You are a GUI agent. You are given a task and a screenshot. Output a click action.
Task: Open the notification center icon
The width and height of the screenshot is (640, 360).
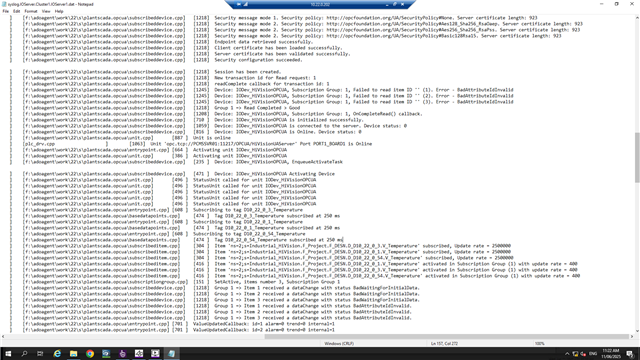click(630, 354)
